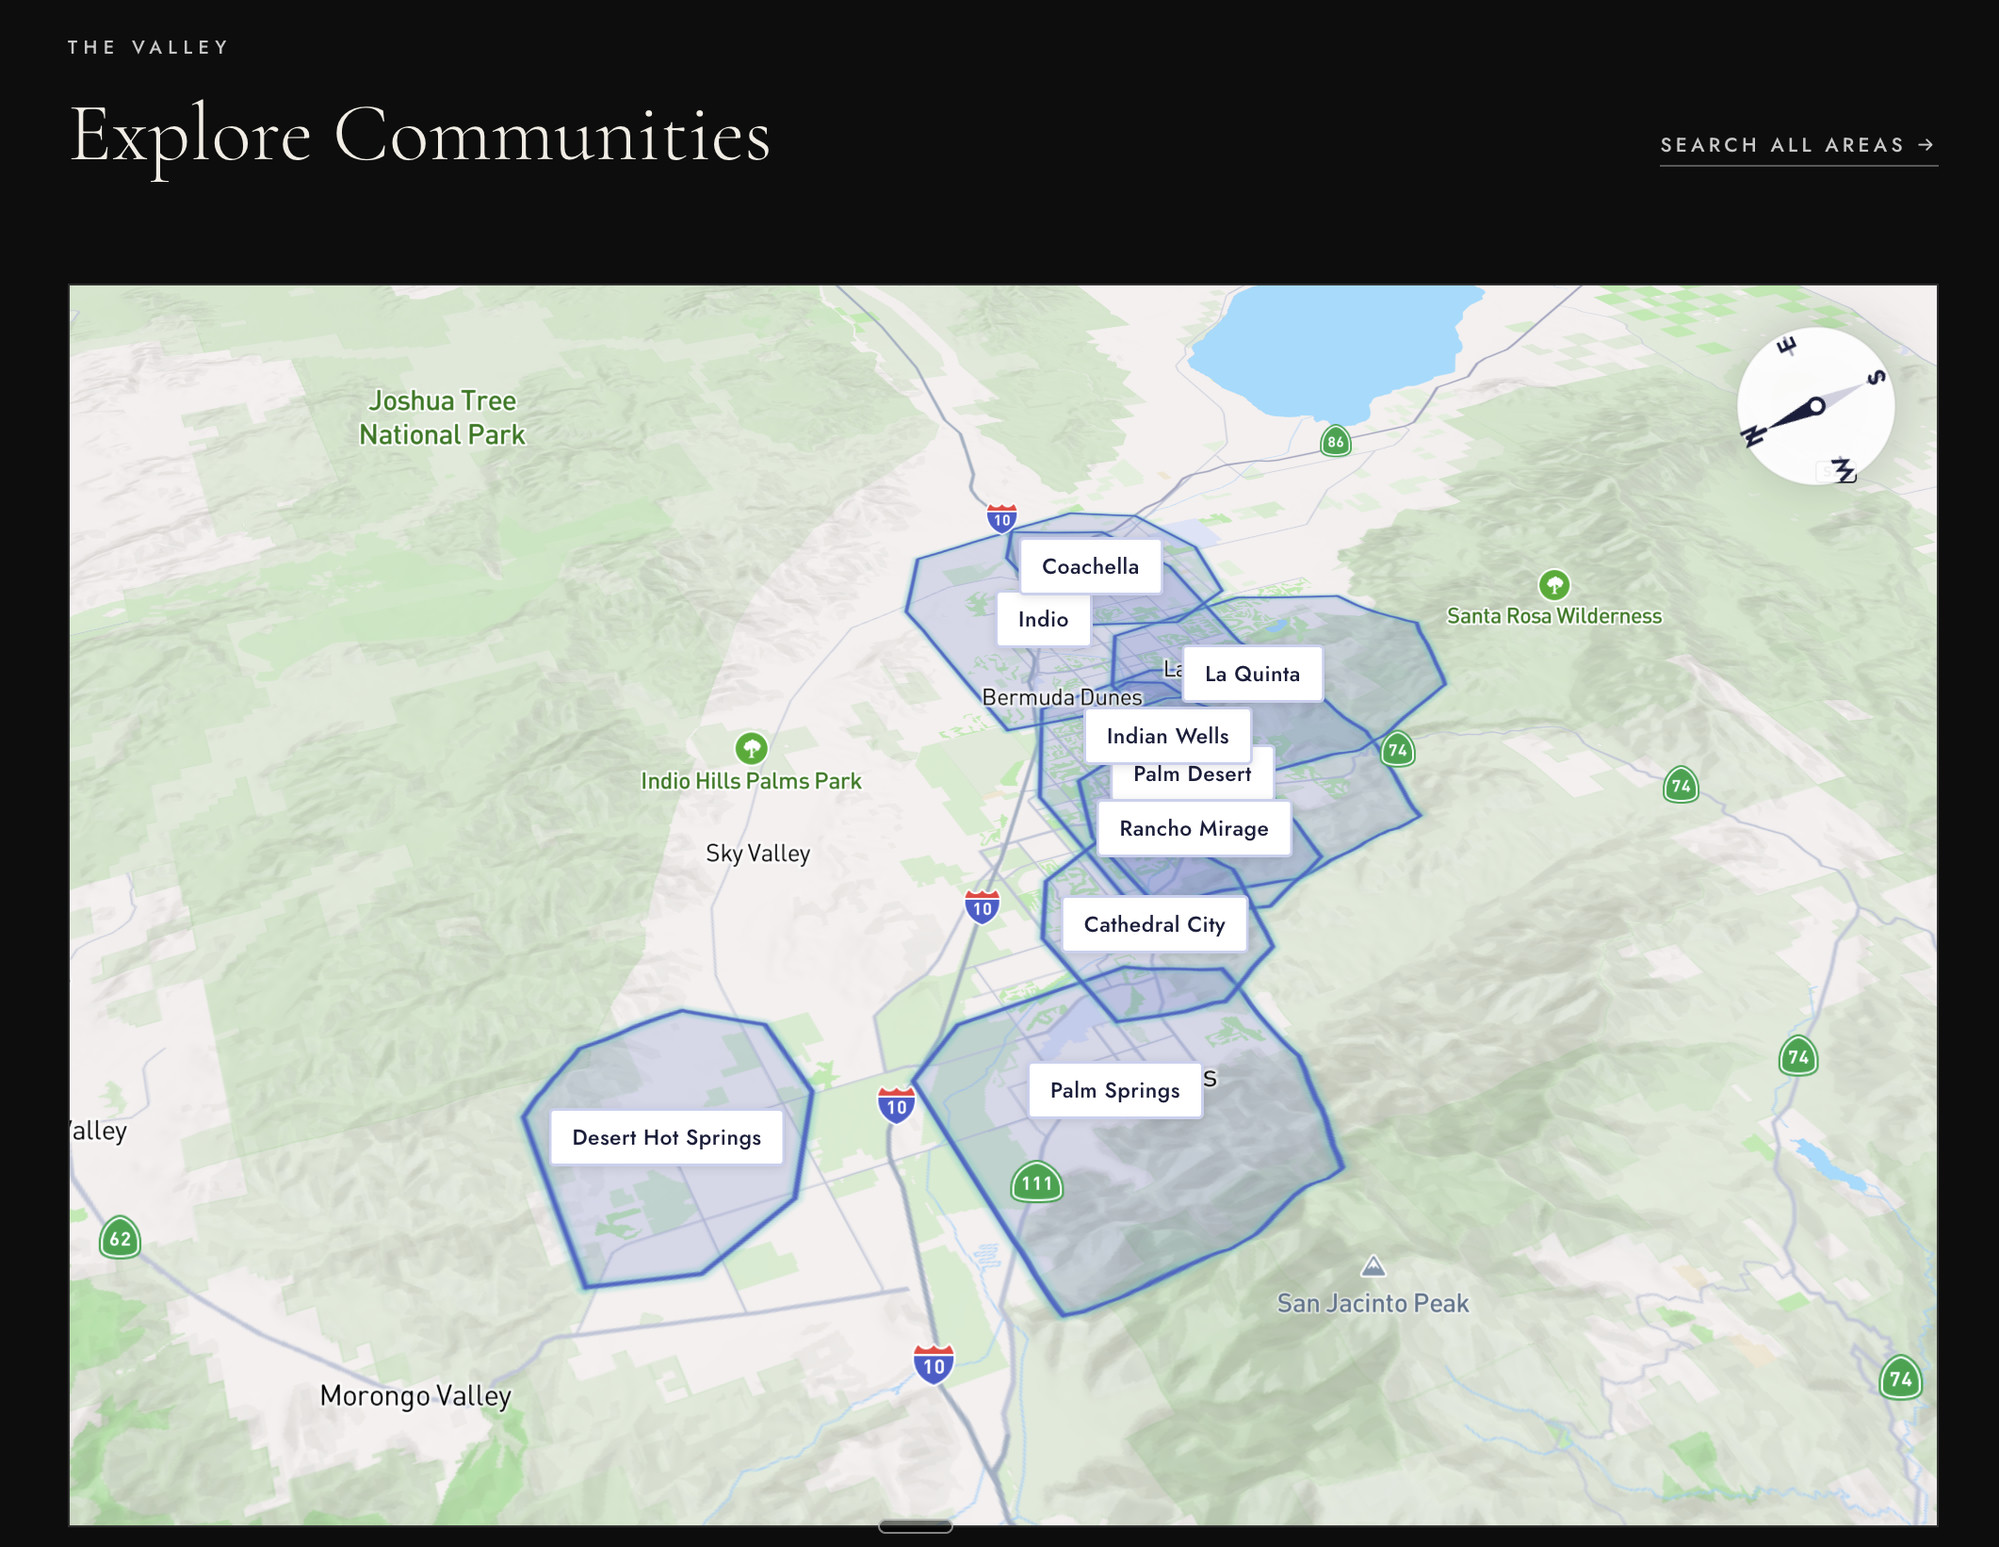Choose the La Quinta community label
This screenshot has height=1547, width=1999.
(x=1252, y=674)
